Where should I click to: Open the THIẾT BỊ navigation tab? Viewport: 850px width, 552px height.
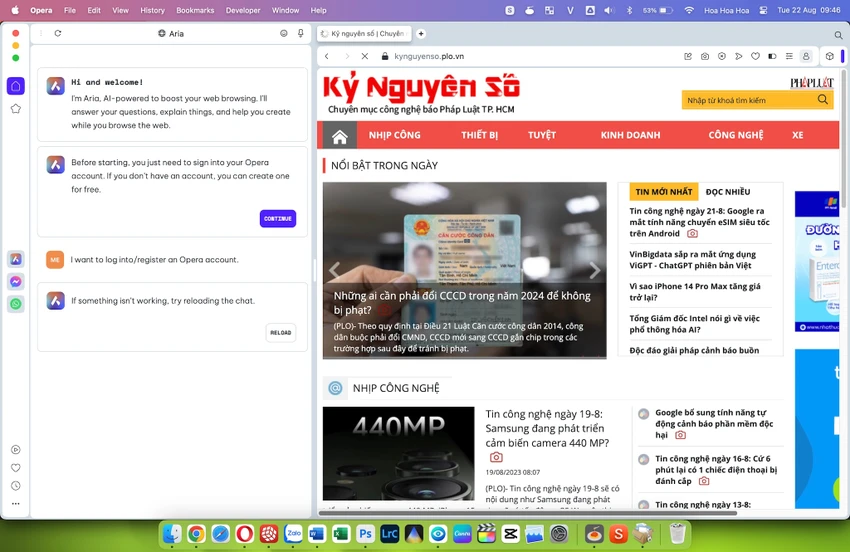[479, 135]
